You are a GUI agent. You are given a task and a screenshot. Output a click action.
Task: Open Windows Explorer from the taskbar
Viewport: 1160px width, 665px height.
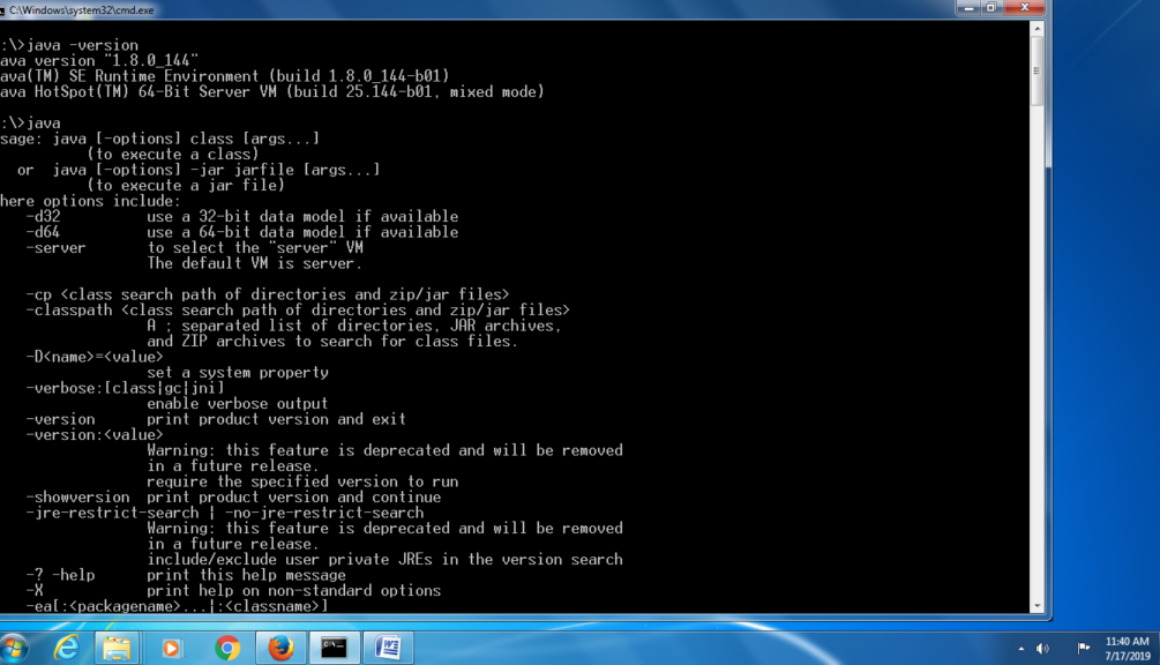tap(117, 647)
